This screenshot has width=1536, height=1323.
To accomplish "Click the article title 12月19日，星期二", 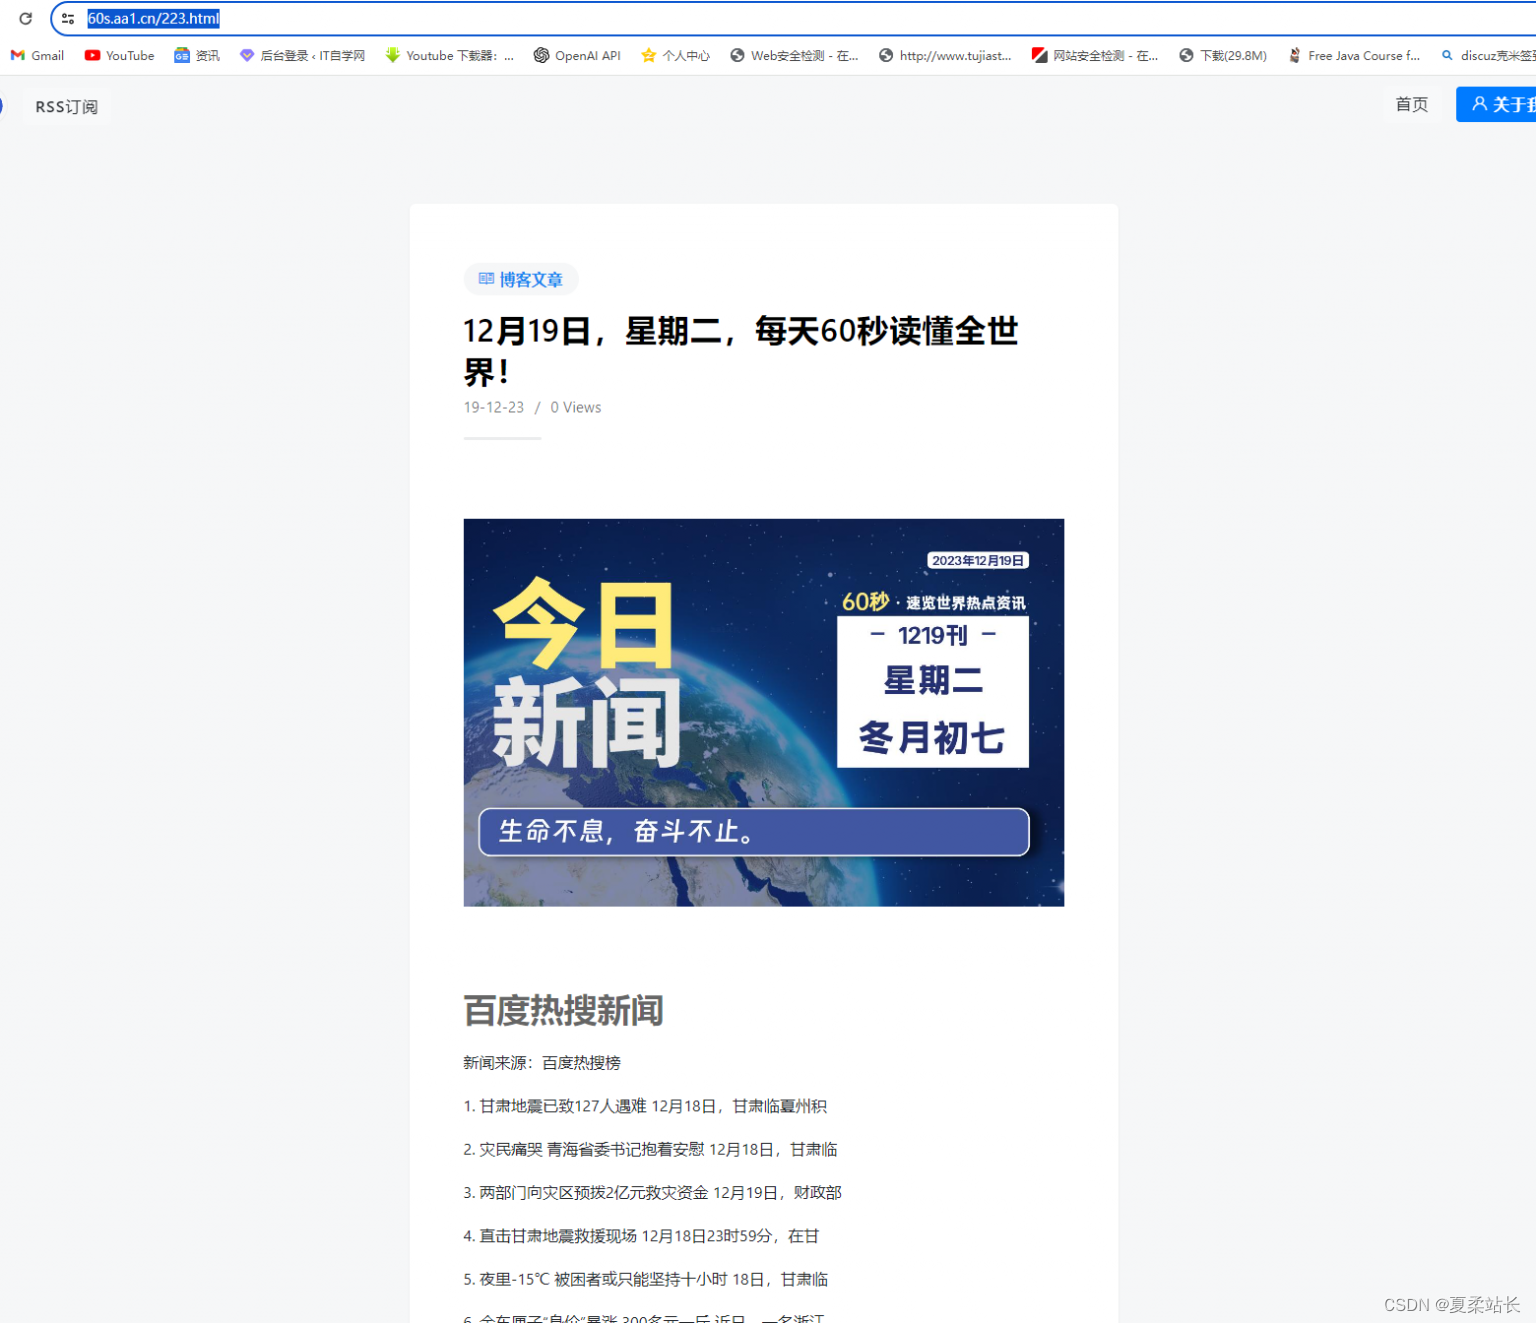I will pos(740,351).
